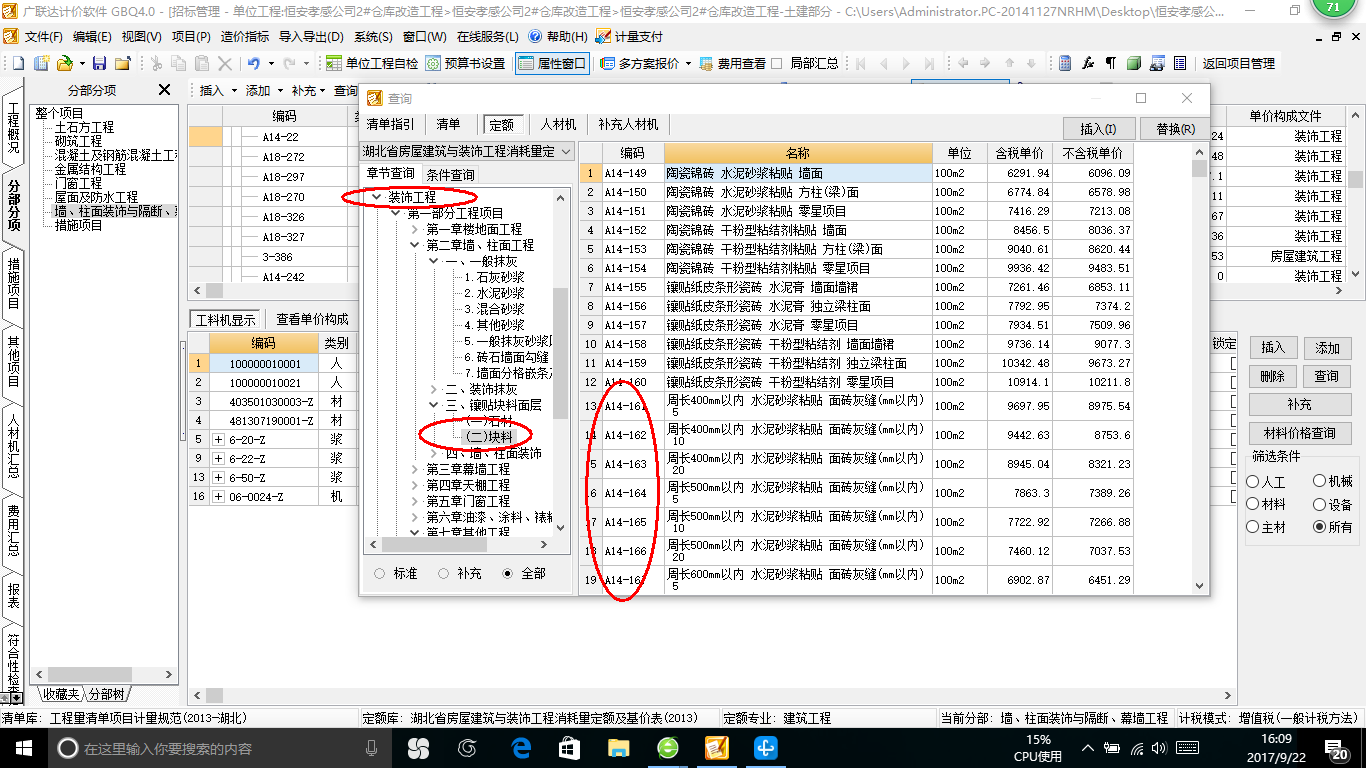Screen dimensions: 1366x768
Task: Click the 插入(I) button in query dialog
Action: pos(1097,129)
